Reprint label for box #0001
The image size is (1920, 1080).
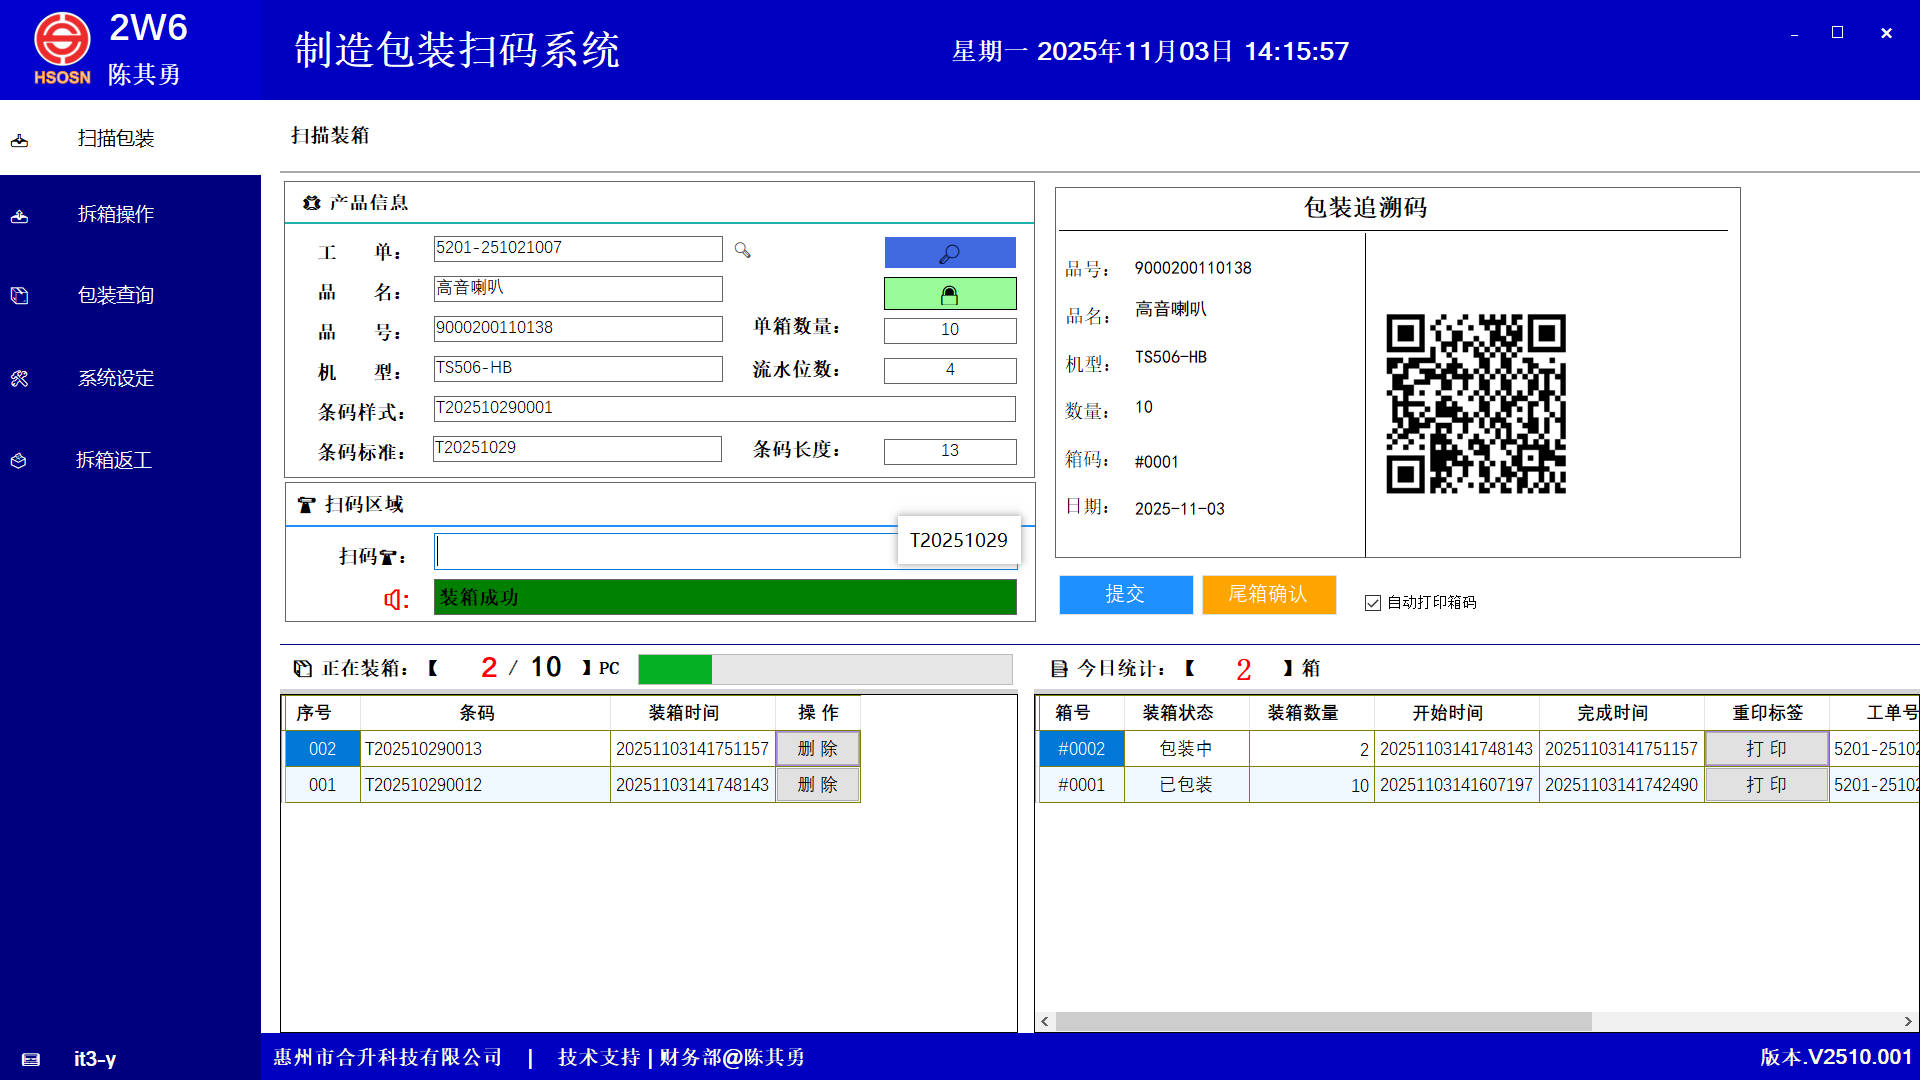coord(1765,785)
